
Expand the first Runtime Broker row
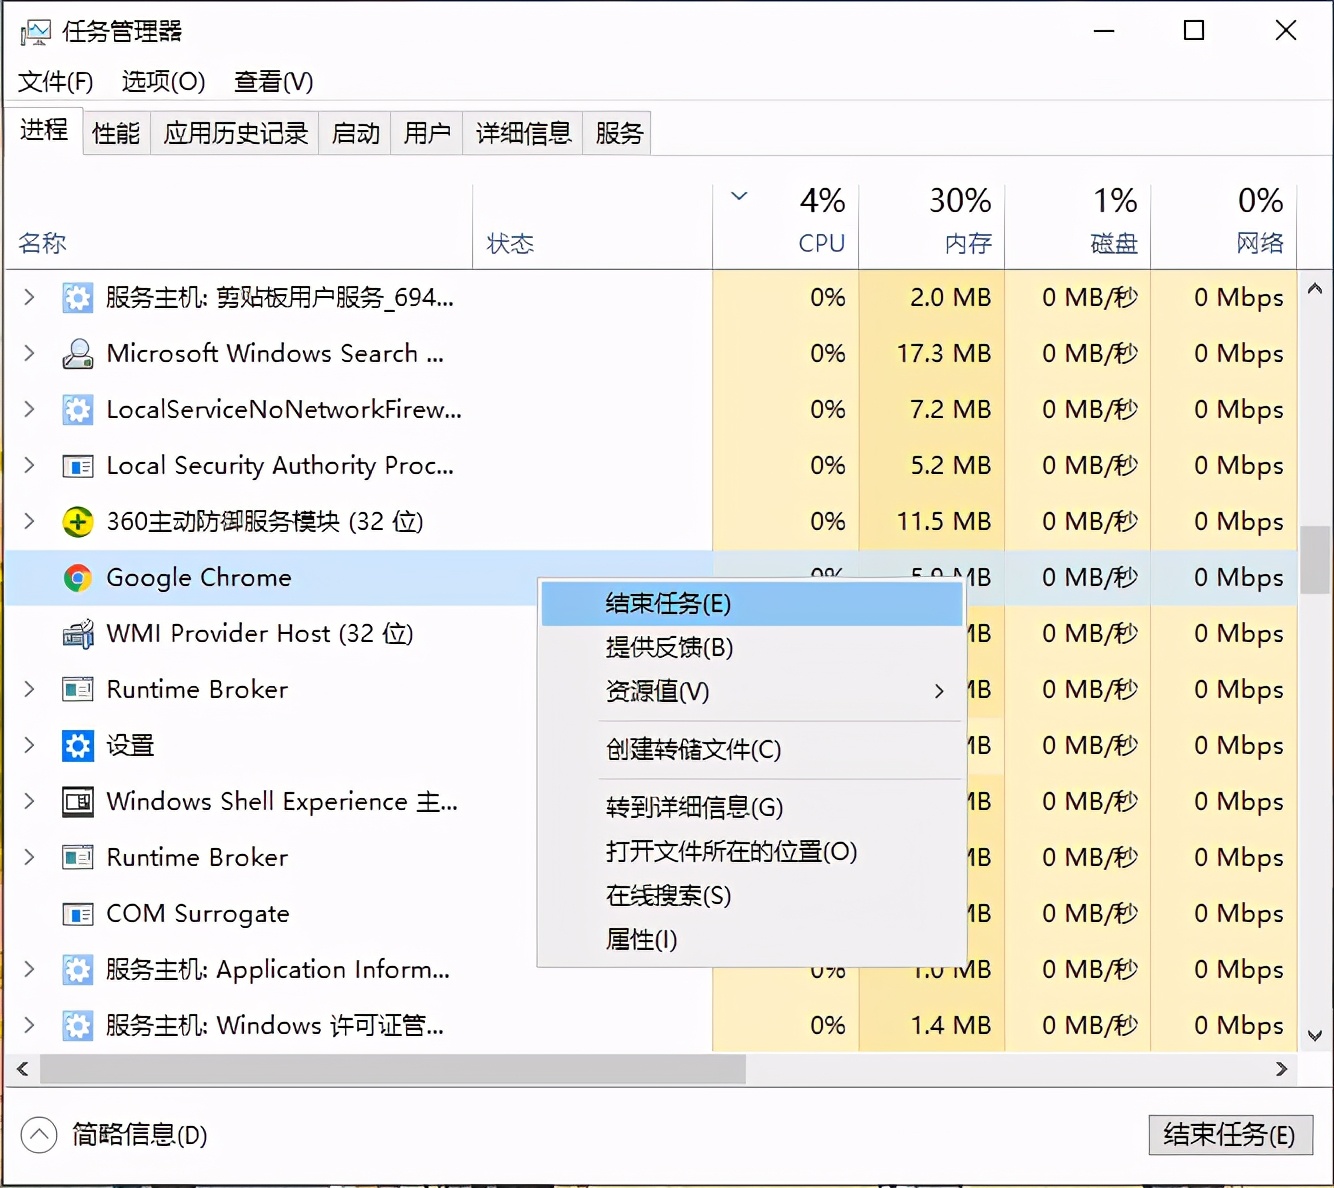[29, 689]
